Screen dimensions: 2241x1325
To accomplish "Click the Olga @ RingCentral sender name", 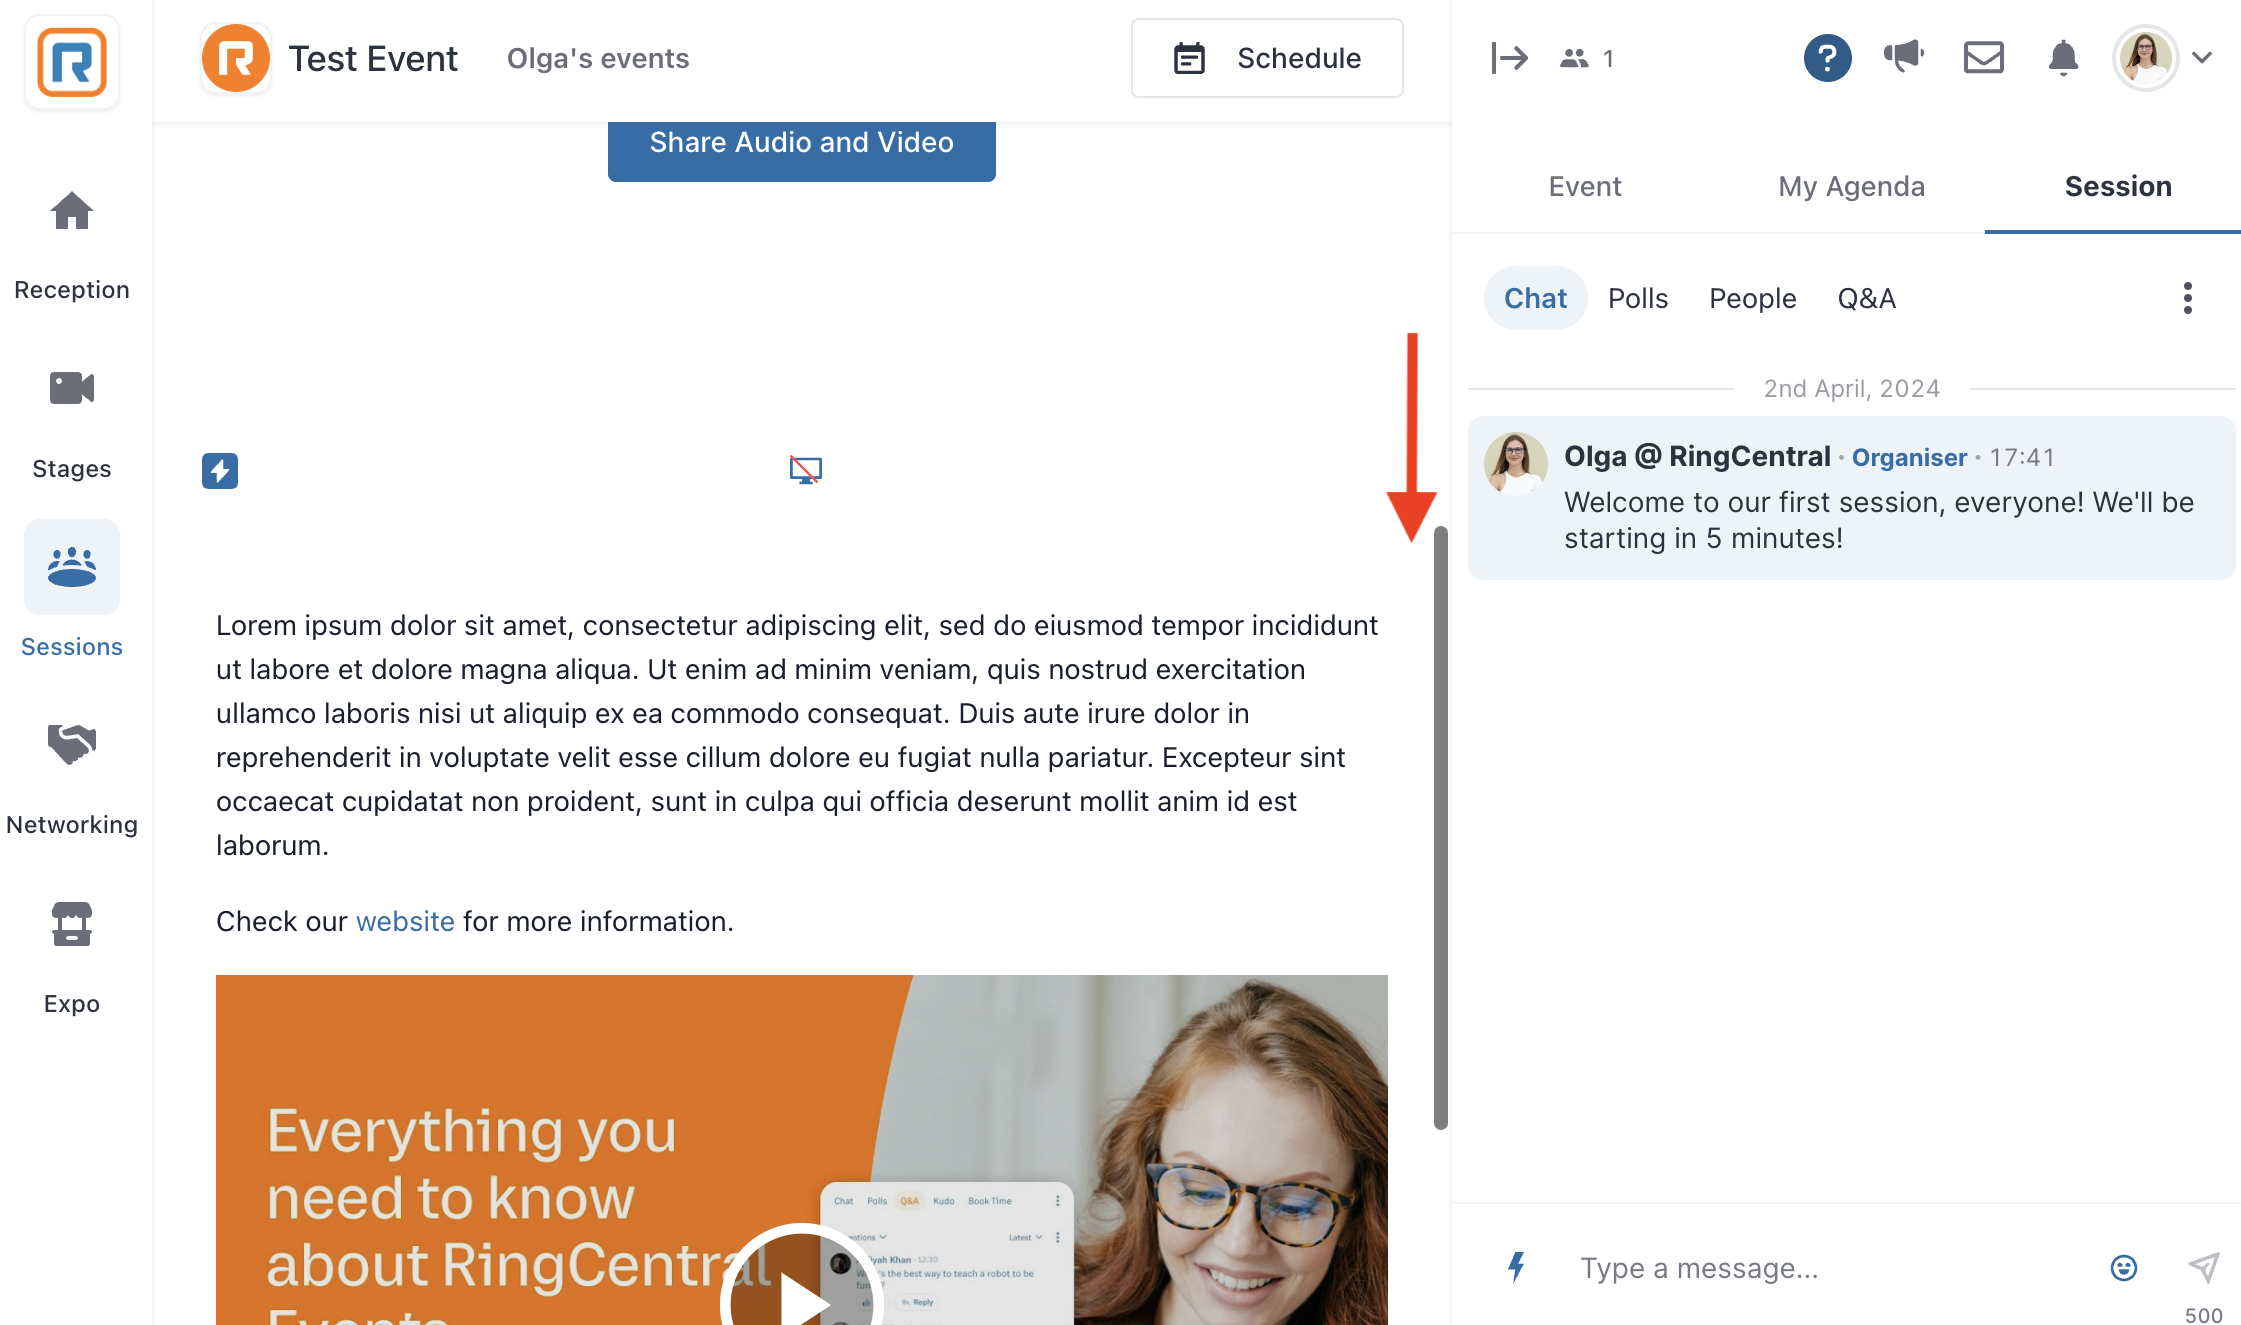I will 1697,457.
